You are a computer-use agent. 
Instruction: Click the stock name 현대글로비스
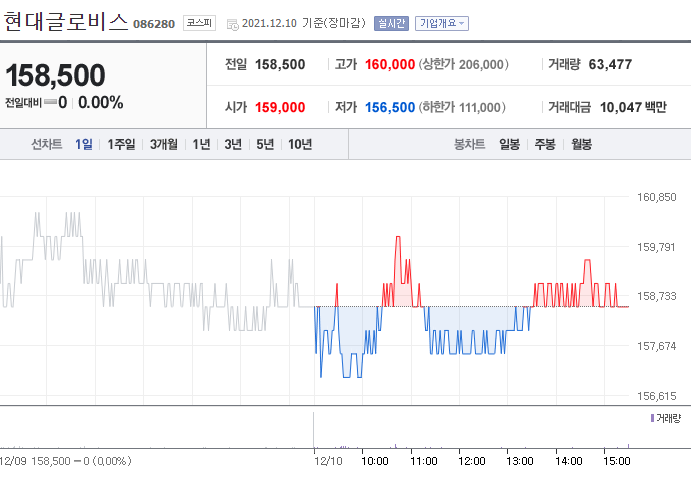66,21
